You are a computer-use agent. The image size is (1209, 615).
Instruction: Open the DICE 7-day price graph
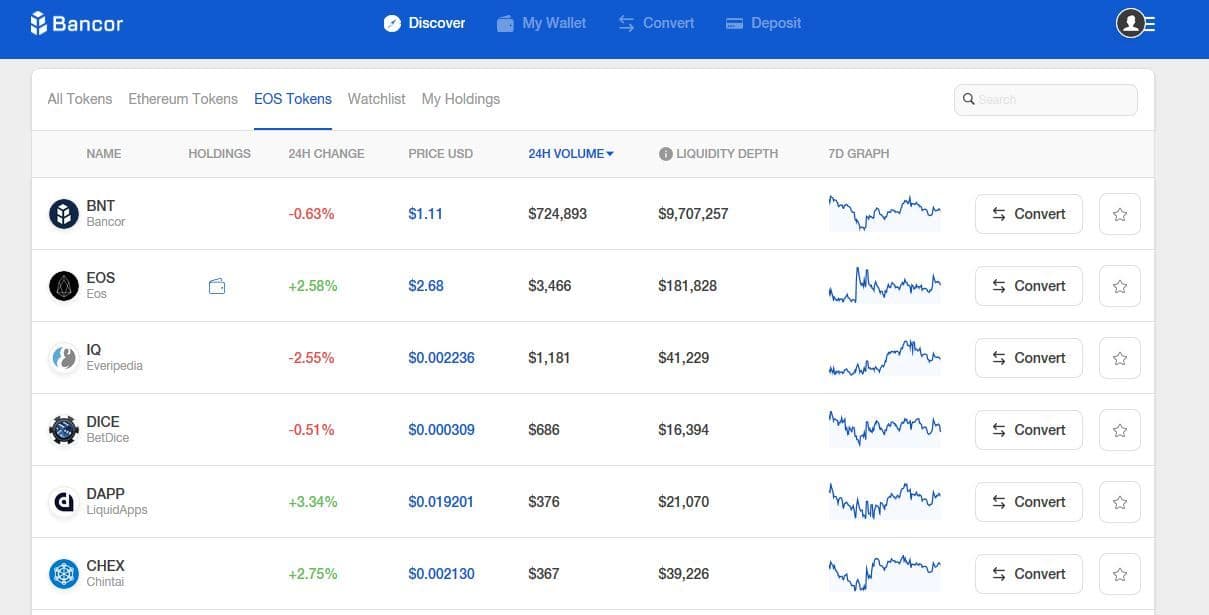[x=884, y=429]
